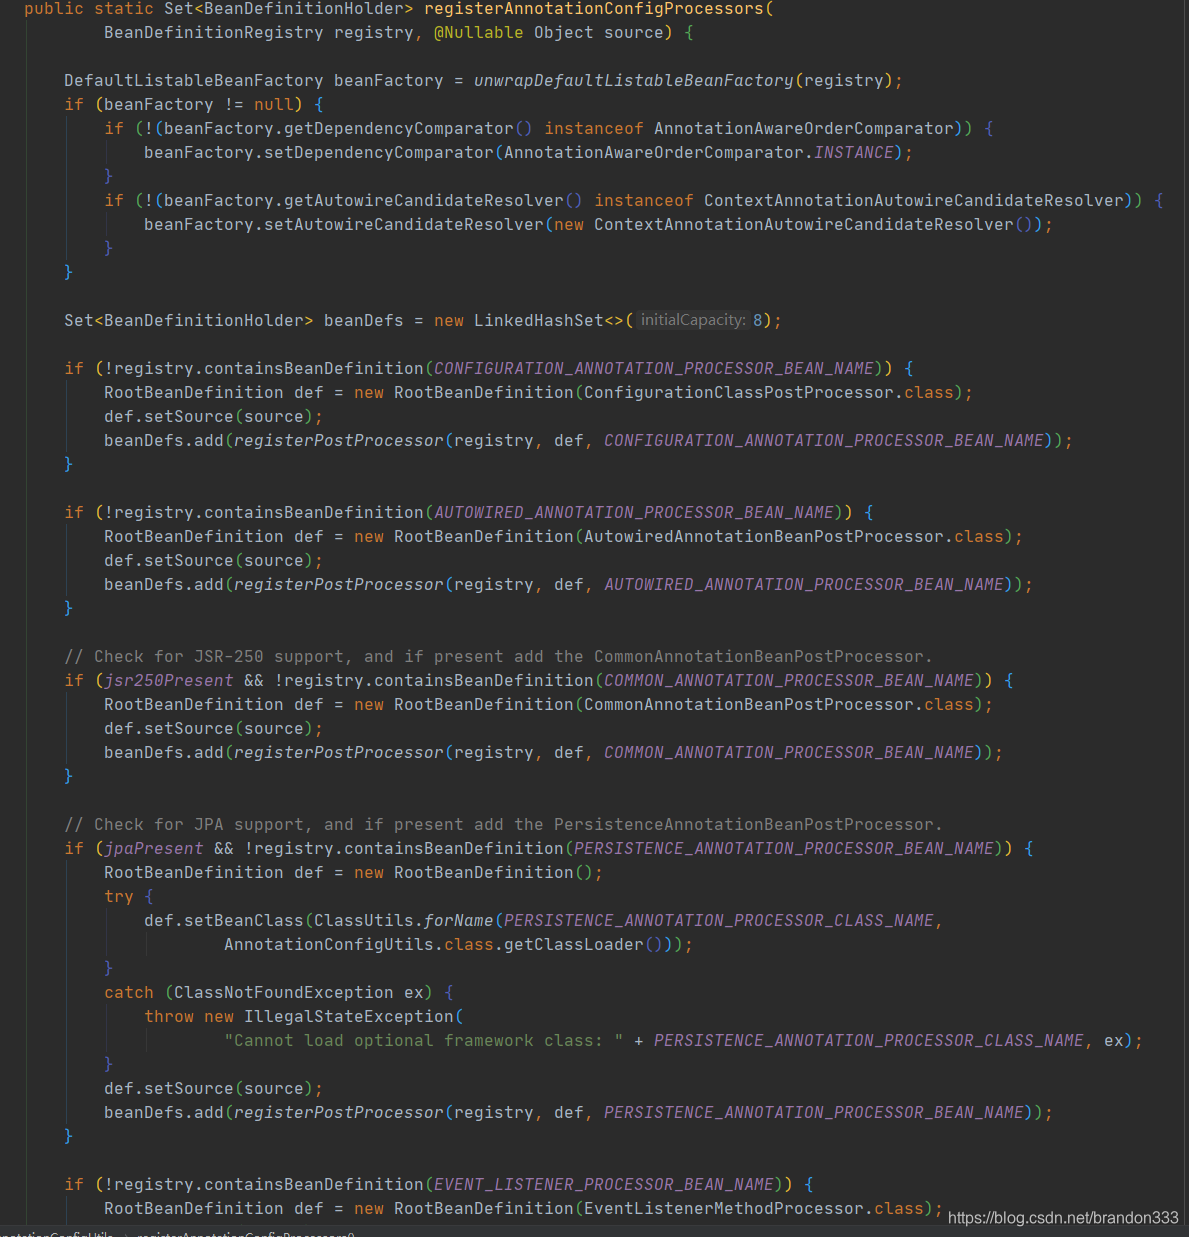The image size is (1189, 1237).
Task: Click EVENT_LISTENER_PROCESSOR_BEAN_NAME constant
Action: (604, 1185)
